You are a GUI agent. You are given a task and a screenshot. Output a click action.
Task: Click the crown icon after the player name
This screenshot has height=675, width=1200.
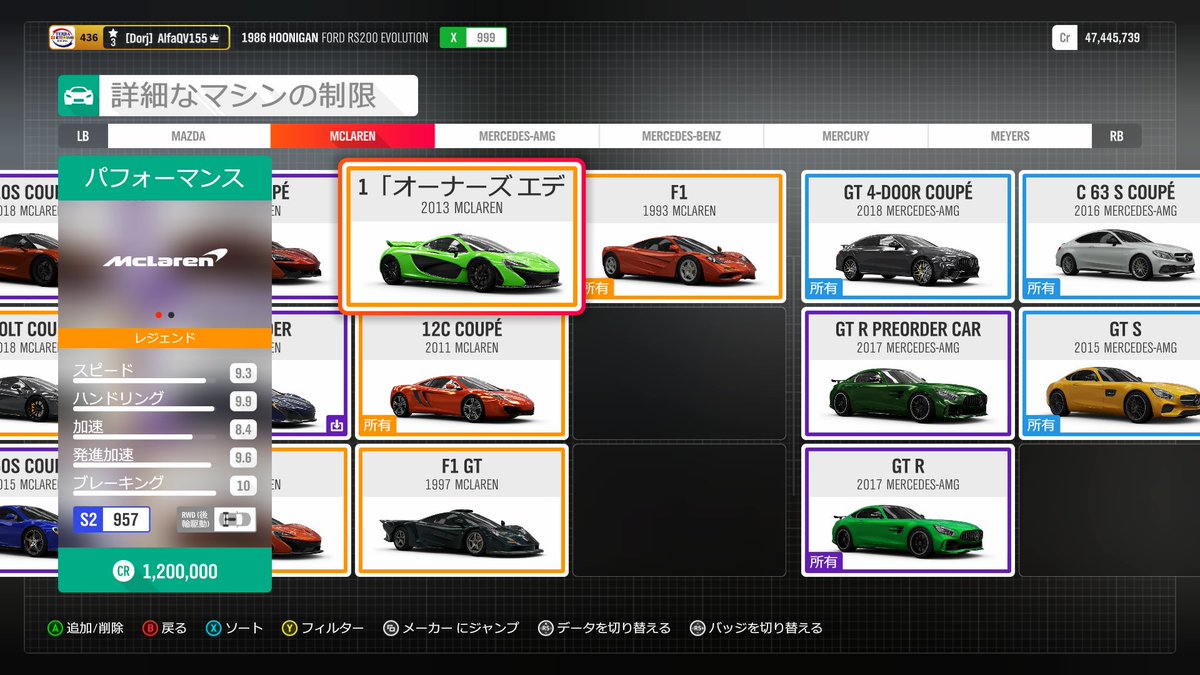[216, 38]
